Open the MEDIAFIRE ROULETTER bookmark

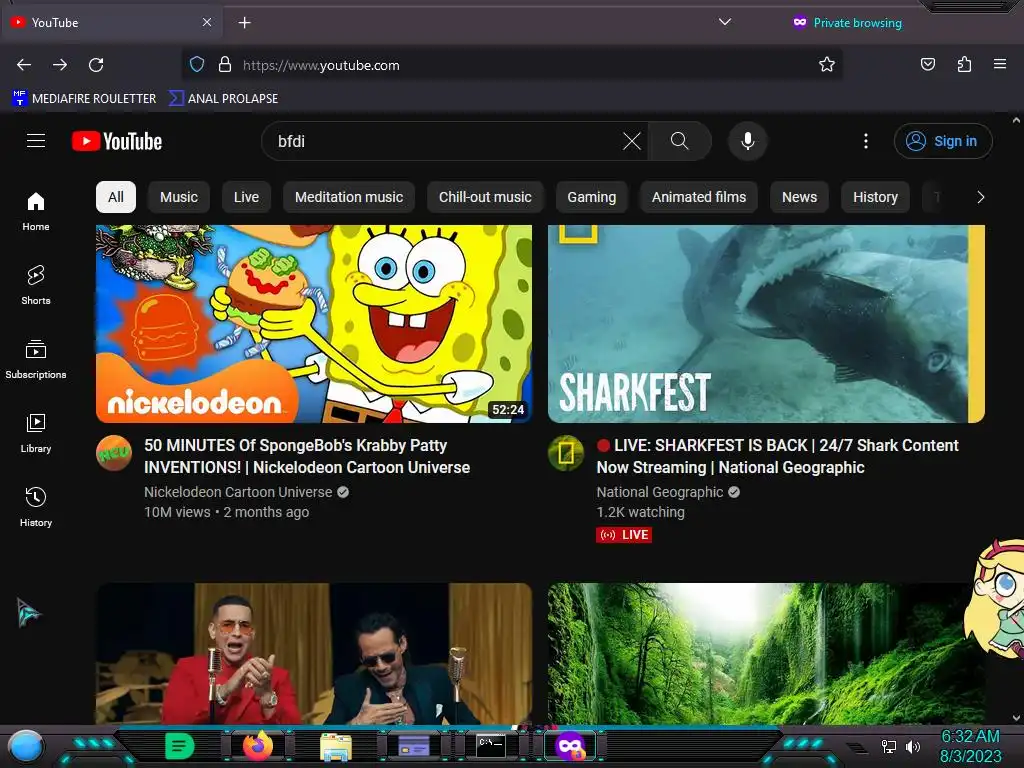84,99
